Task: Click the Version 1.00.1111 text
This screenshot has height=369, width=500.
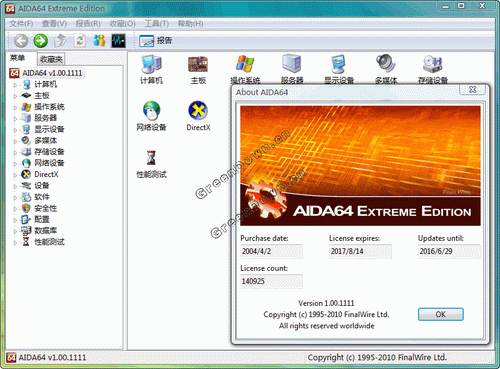Action: (326, 303)
